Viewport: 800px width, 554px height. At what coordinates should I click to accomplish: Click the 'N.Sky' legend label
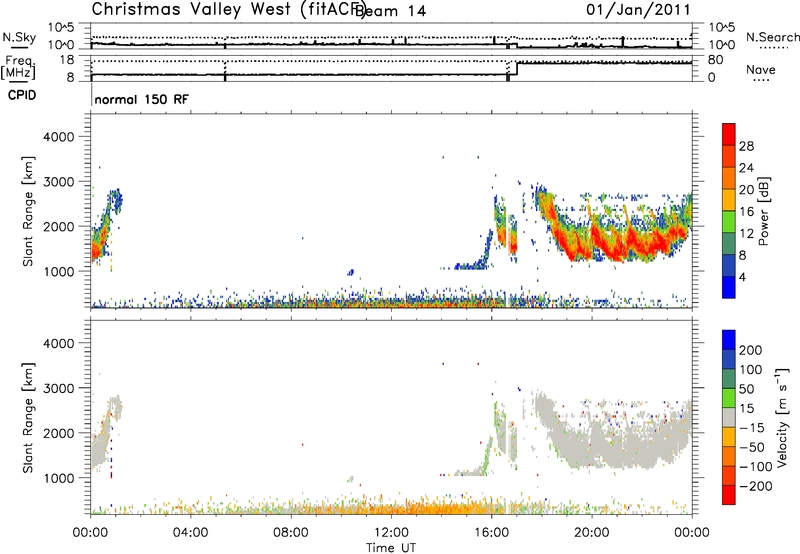point(19,37)
